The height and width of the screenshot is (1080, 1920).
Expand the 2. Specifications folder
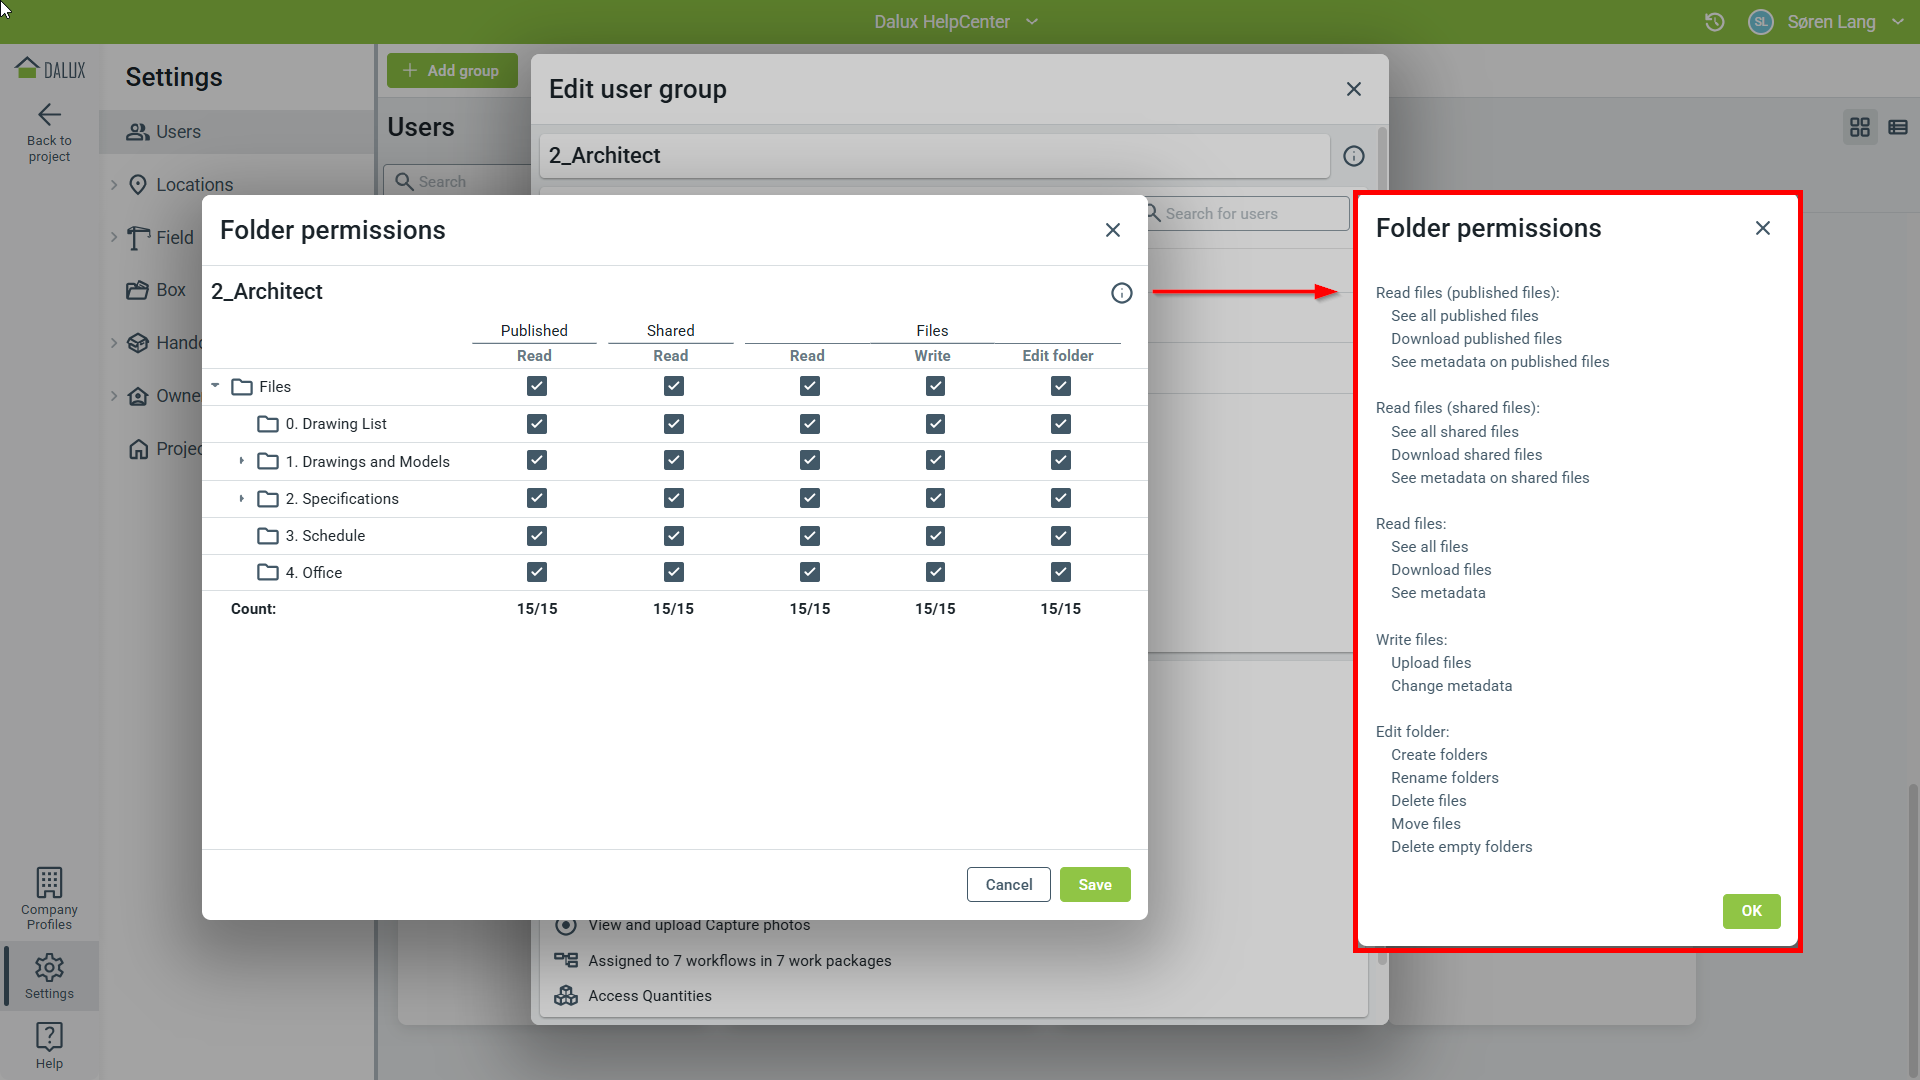point(241,498)
